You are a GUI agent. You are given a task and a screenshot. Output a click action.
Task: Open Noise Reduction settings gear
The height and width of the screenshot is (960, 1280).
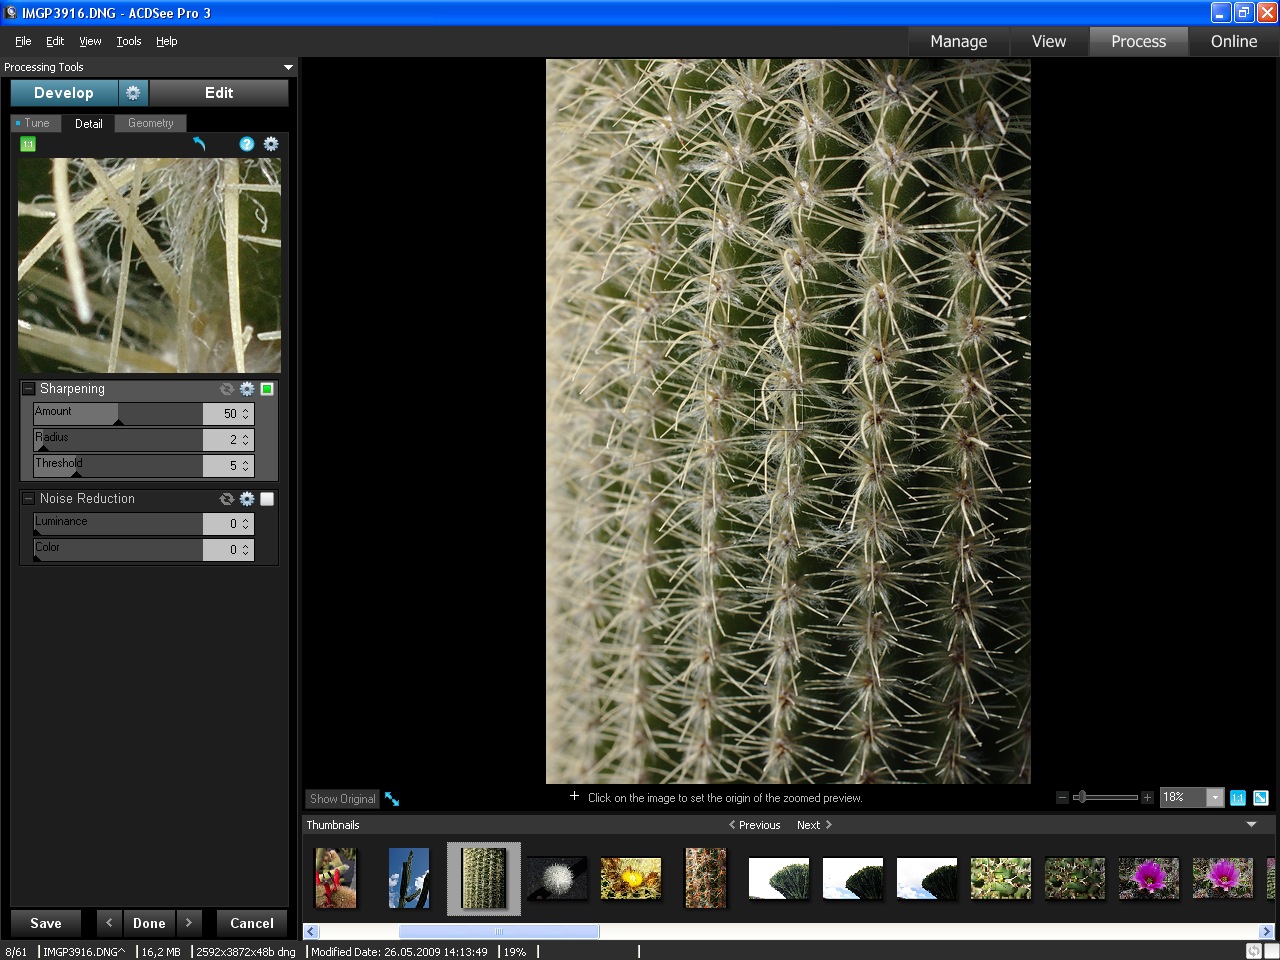point(247,499)
